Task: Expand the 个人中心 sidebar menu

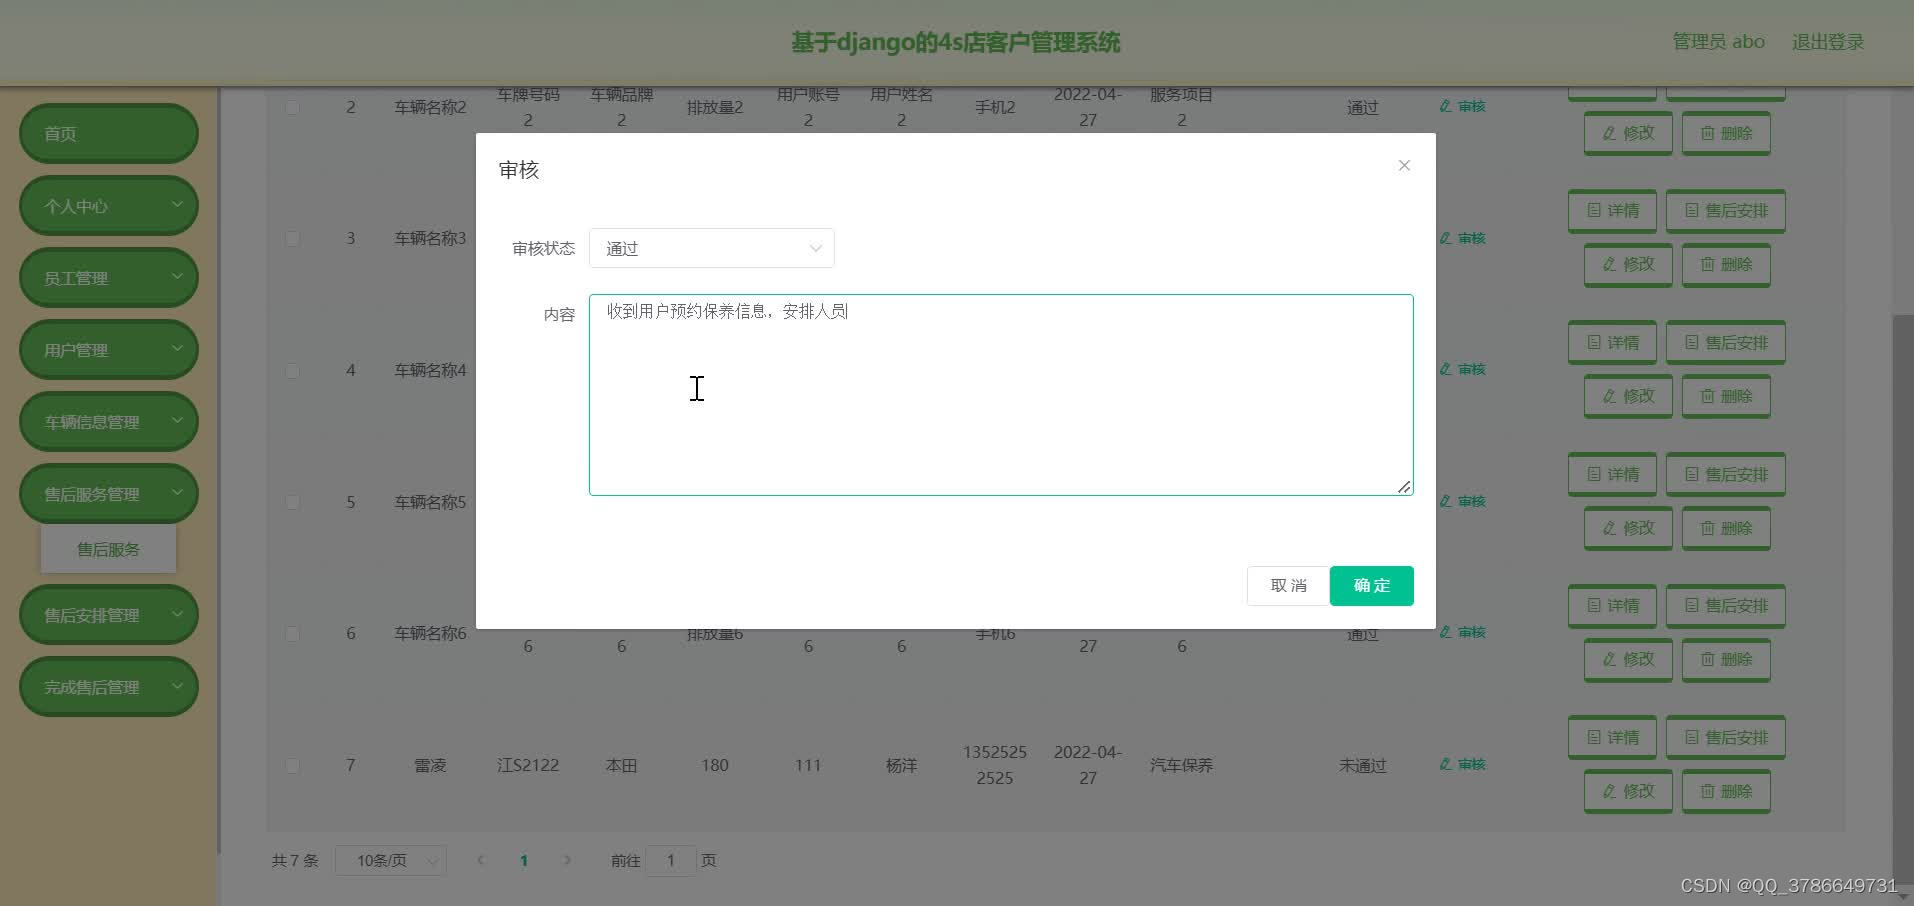Action: point(109,205)
